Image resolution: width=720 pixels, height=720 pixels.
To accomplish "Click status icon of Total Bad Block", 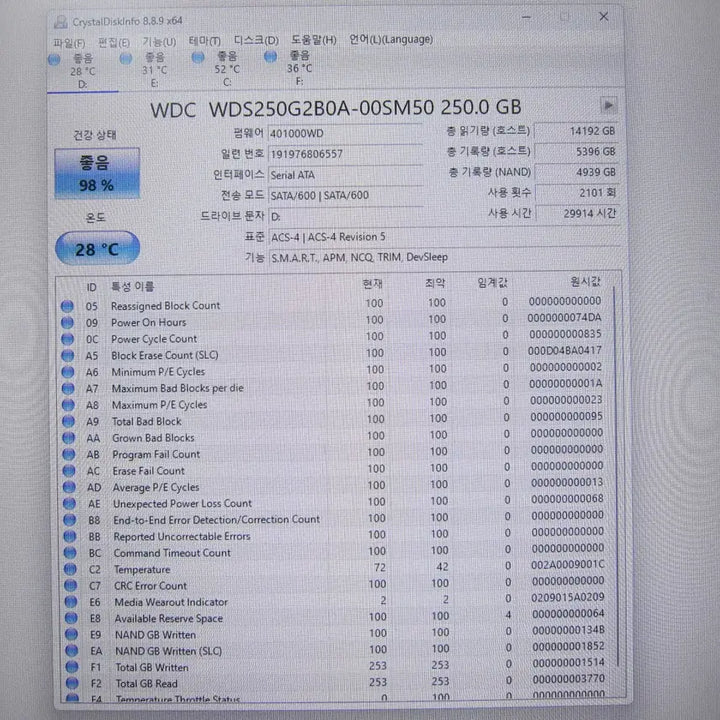I will click(68, 422).
